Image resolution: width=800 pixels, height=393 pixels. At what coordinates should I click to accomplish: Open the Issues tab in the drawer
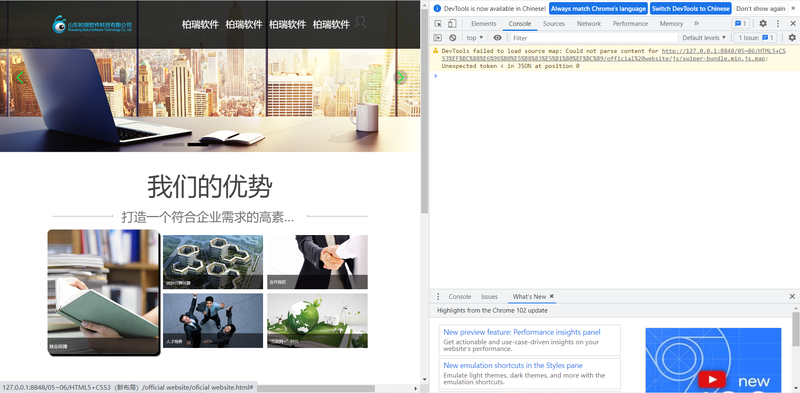[x=489, y=297]
